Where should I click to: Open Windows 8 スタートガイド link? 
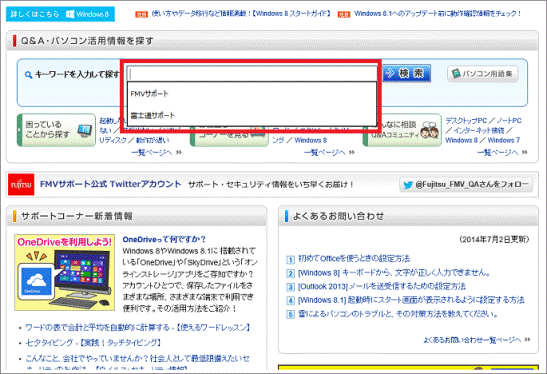click(241, 14)
